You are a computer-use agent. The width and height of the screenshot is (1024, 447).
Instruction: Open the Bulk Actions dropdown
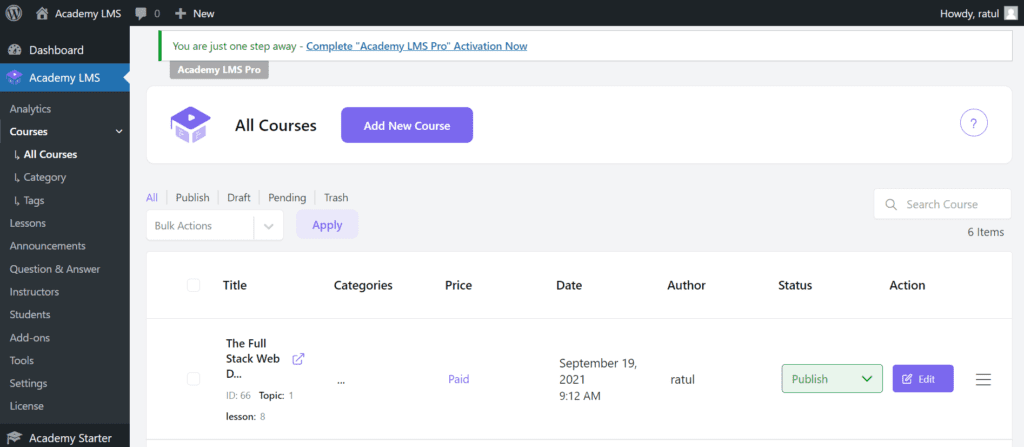(215, 225)
